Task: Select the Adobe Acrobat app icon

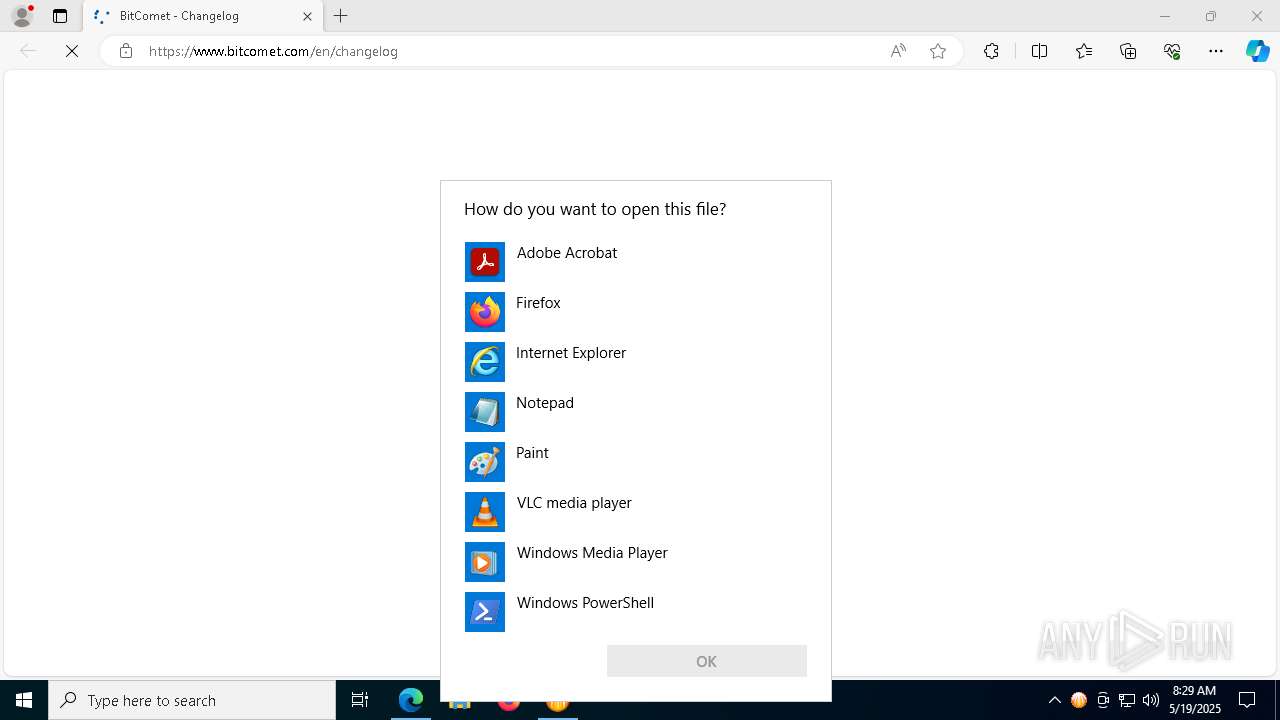Action: point(485,262)
